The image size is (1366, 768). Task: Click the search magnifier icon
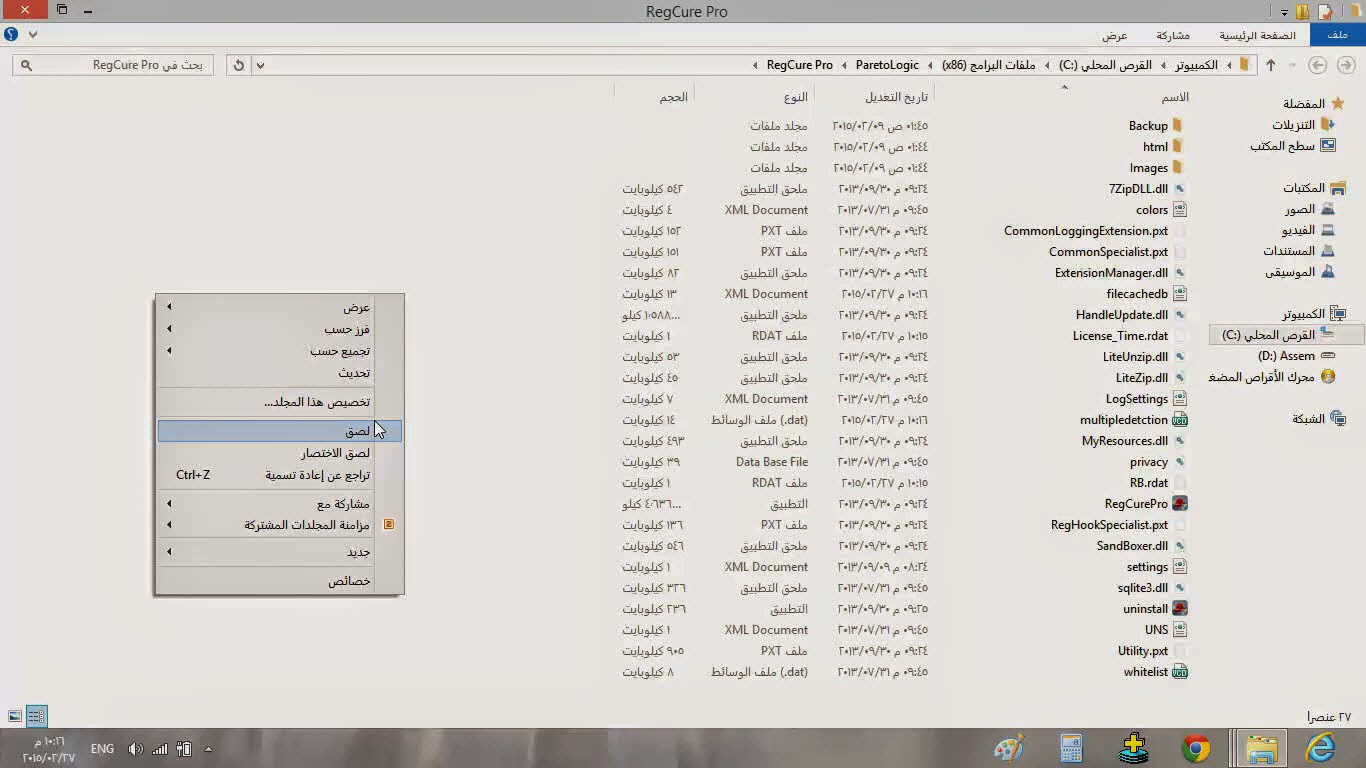(26, 65)
